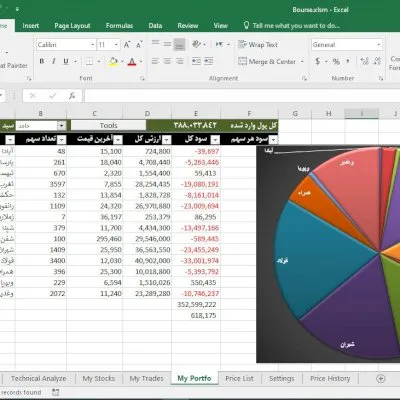Click Text Direction icon
Viewport: 400px width, 400px height.
click(x=219, y=44)
